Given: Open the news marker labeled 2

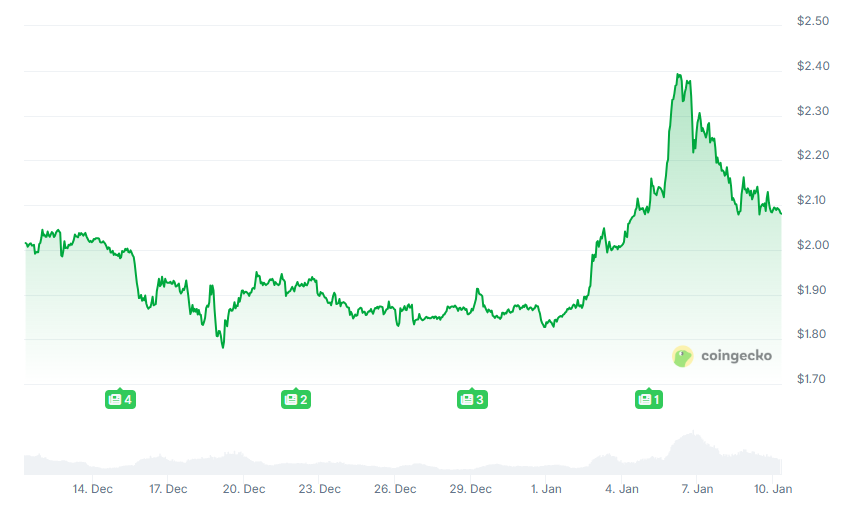Looking at the screenshot, I should coord(296,400).
